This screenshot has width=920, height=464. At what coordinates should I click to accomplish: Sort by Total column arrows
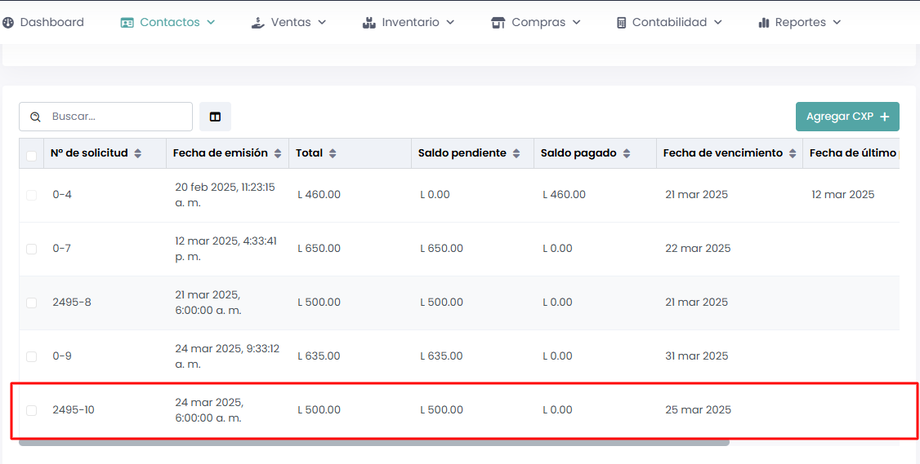(332, 154)
